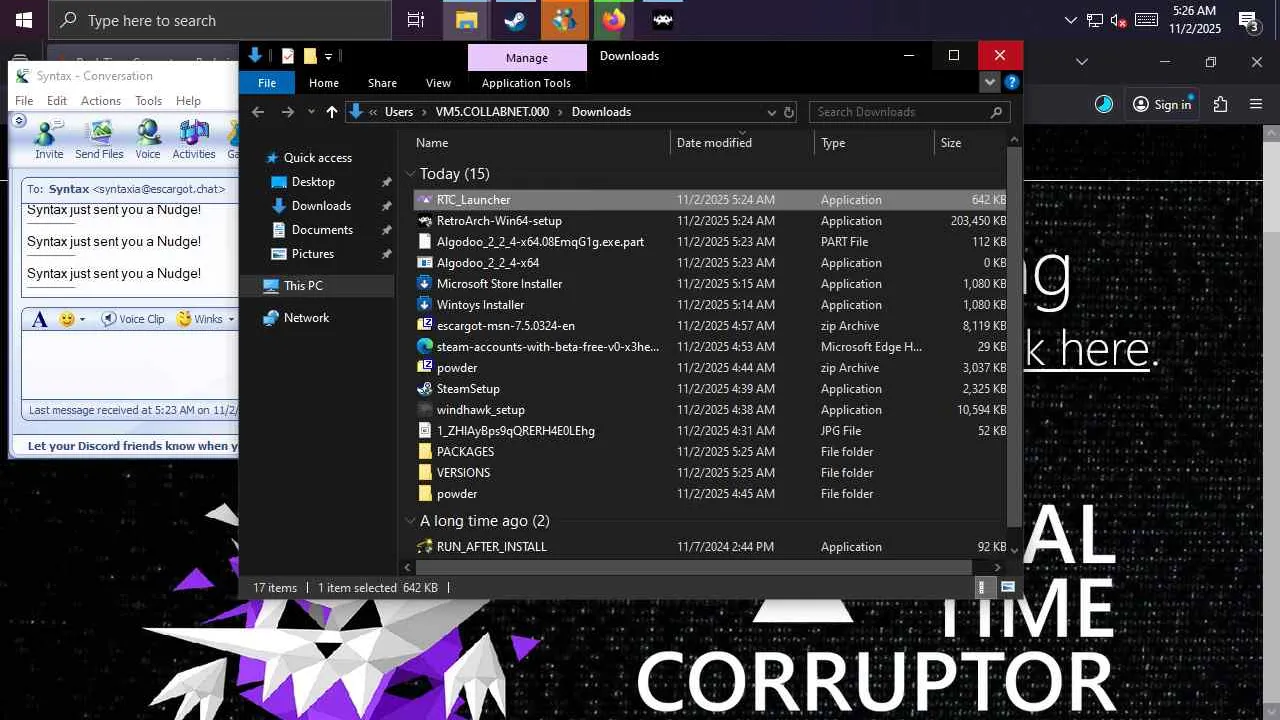This screenshot has width=1280, height=720.
Task: Click Explorer horizontal scrollbar thumb
Action: [693, 567]
